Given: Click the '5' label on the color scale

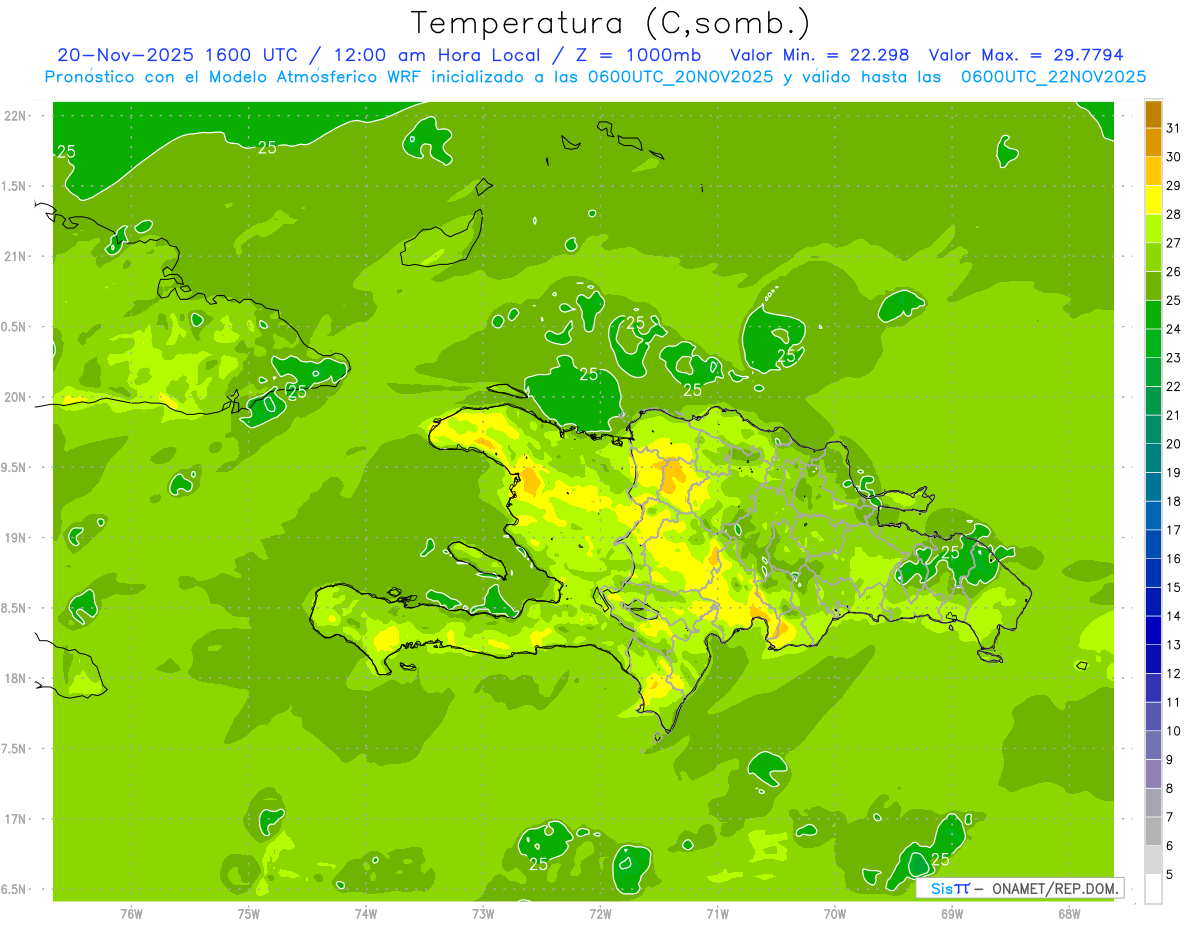Looking at the screenshot, I should coord(1169,874).
